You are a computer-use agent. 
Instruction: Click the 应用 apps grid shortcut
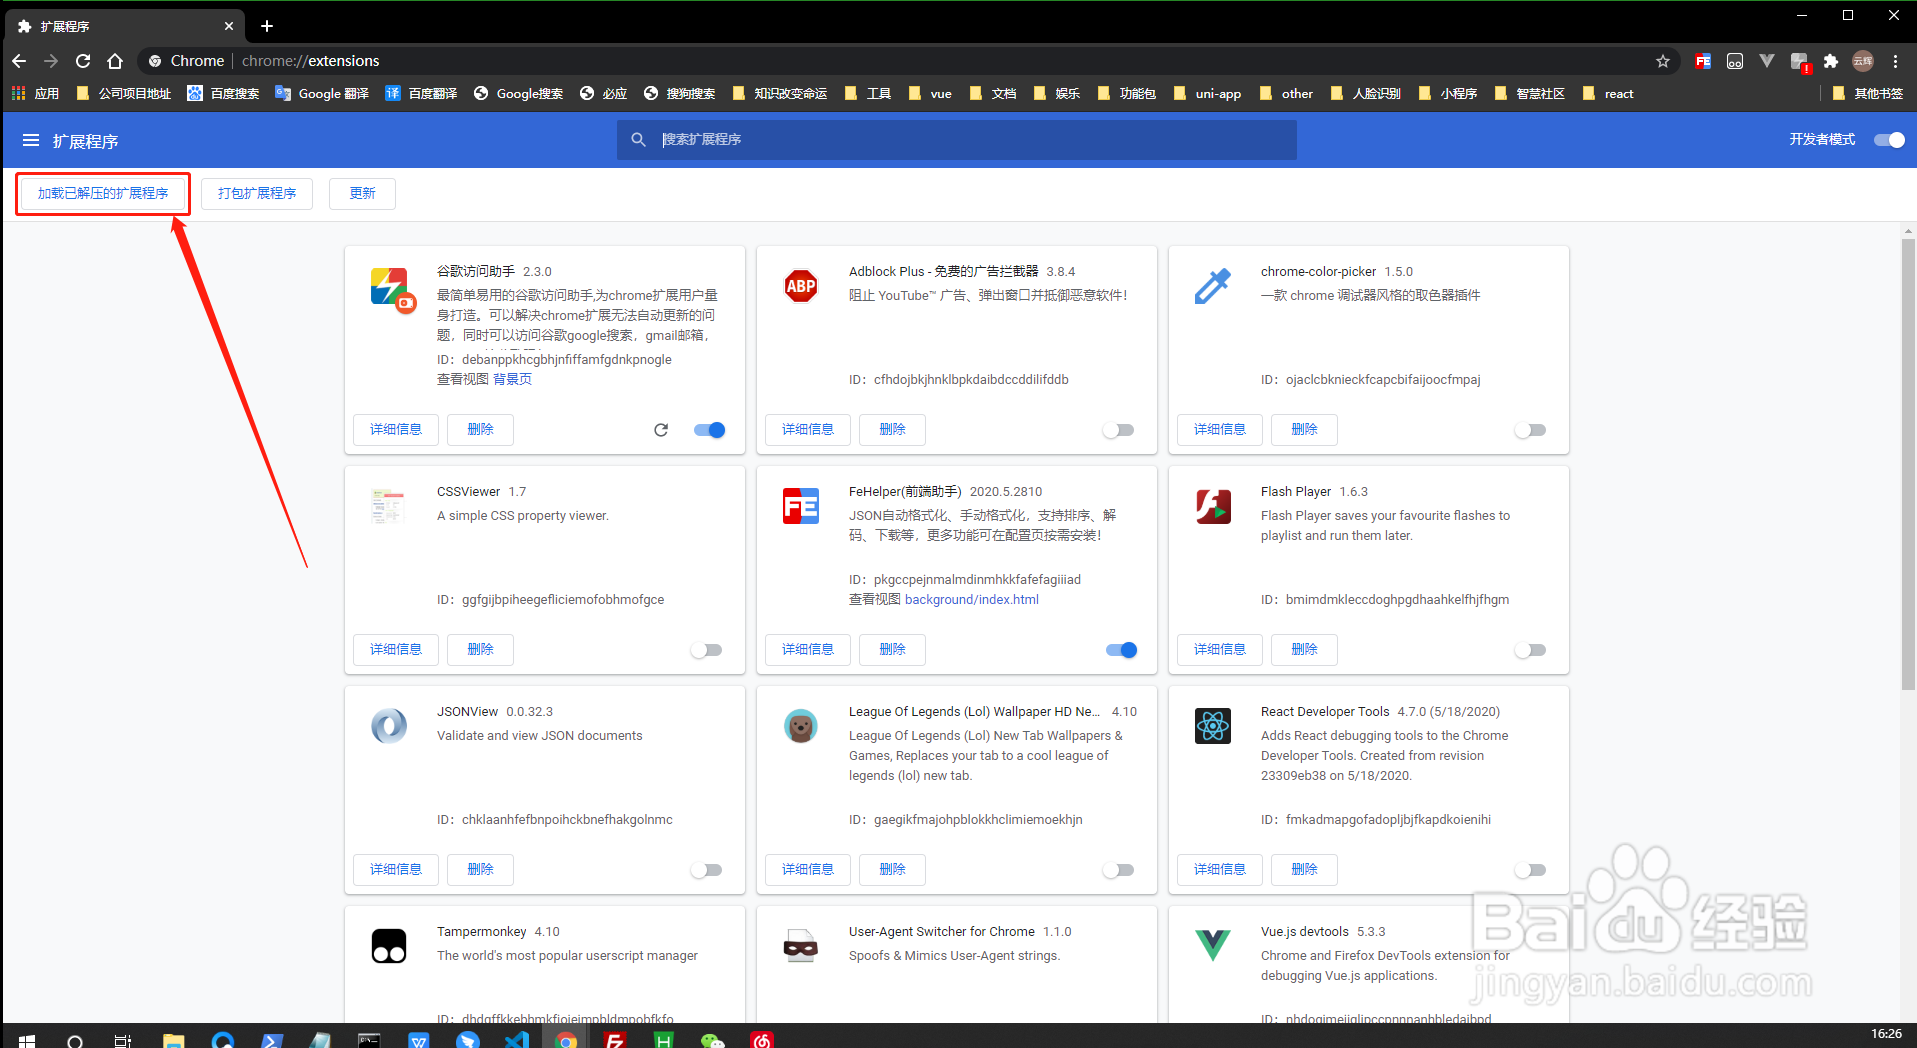(35, 94)
